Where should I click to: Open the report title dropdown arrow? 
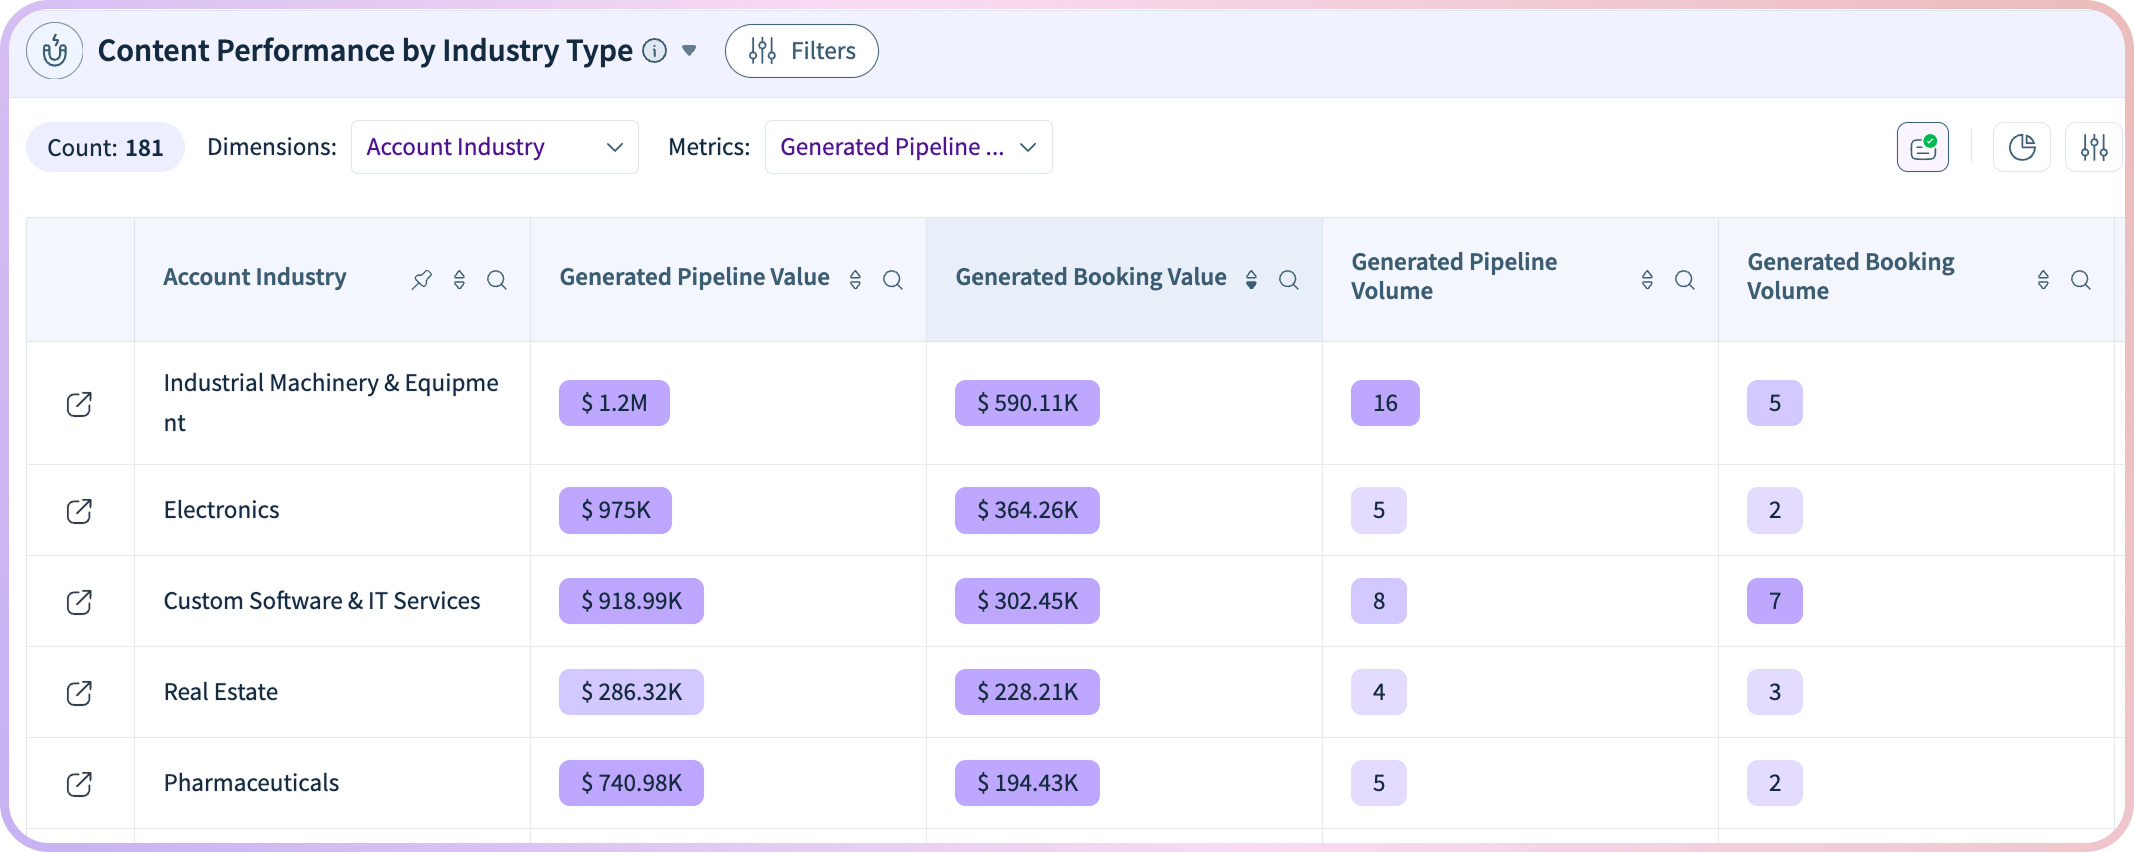point(689,51)
